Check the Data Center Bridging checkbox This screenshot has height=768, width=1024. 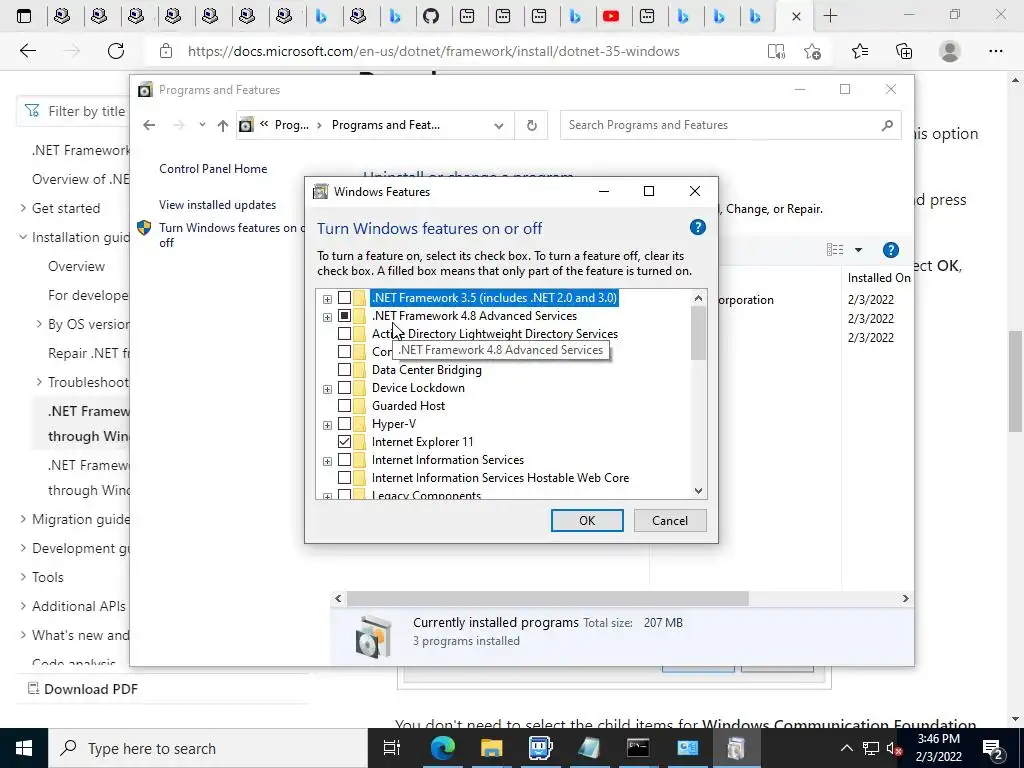pyautogui.click(x=344, y=370)
